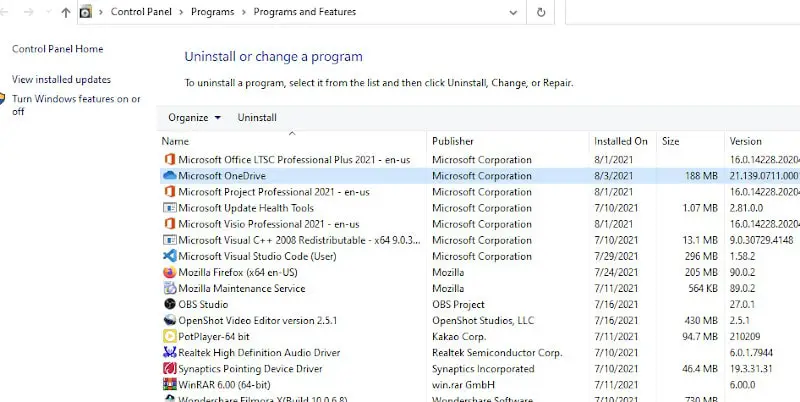Sort list by Name column header
This screenshot has height=402, width=800.
pos(175,141)
